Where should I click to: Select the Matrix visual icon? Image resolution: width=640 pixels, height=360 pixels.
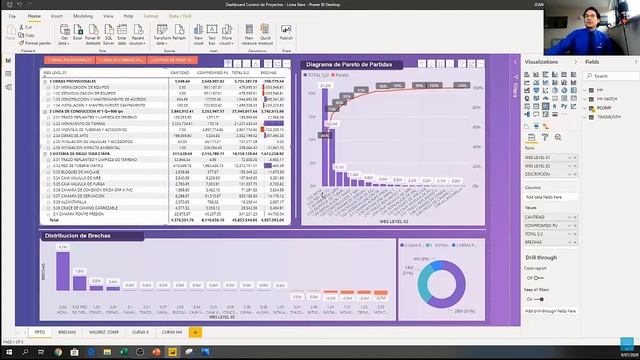545,106
